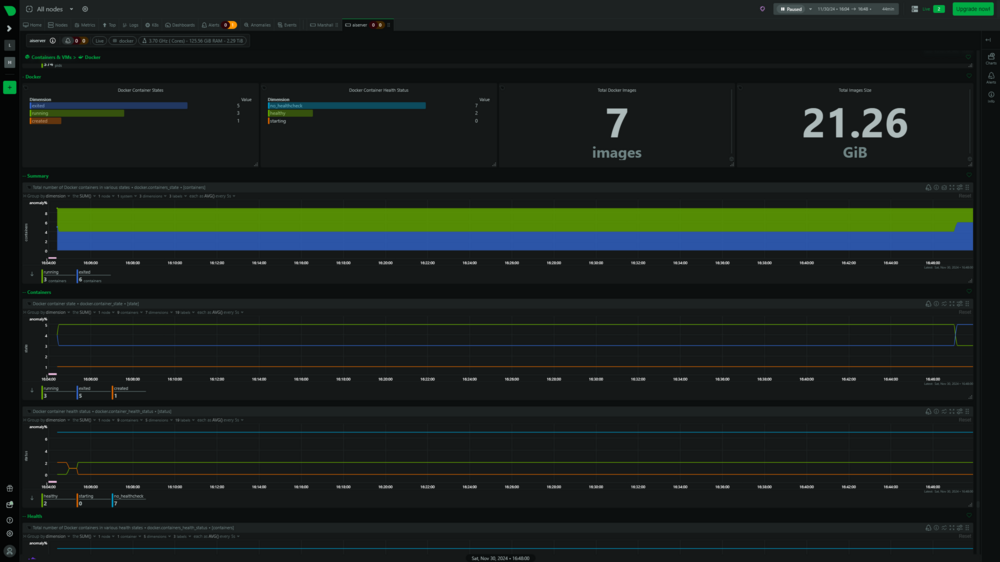The width and height of the screenshot is (1000, 562).
Task: Click the heart favorite icon on Docker section
Action: tap(969, 77)
